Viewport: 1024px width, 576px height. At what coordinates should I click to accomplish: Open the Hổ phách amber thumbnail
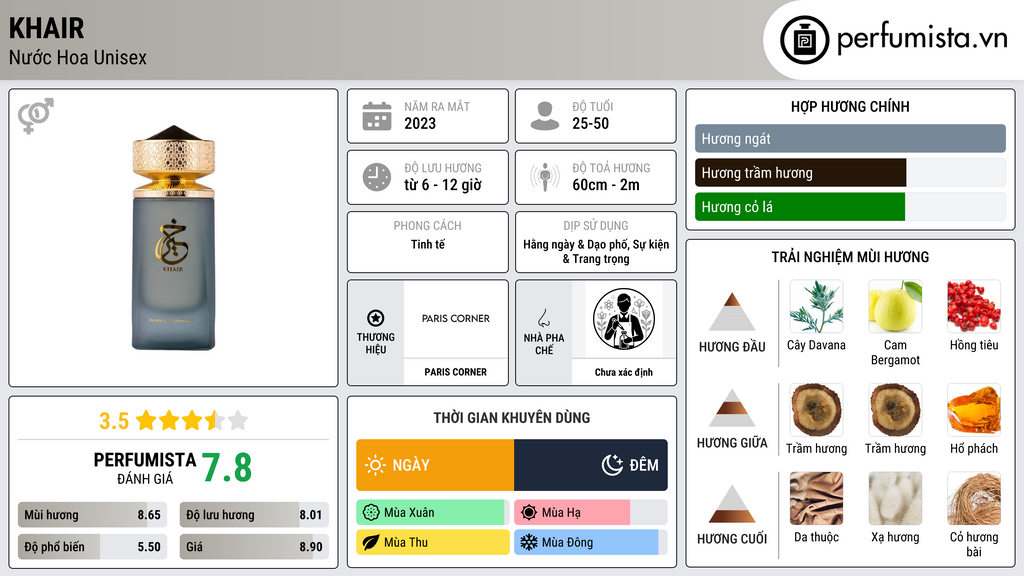point(974,409)
